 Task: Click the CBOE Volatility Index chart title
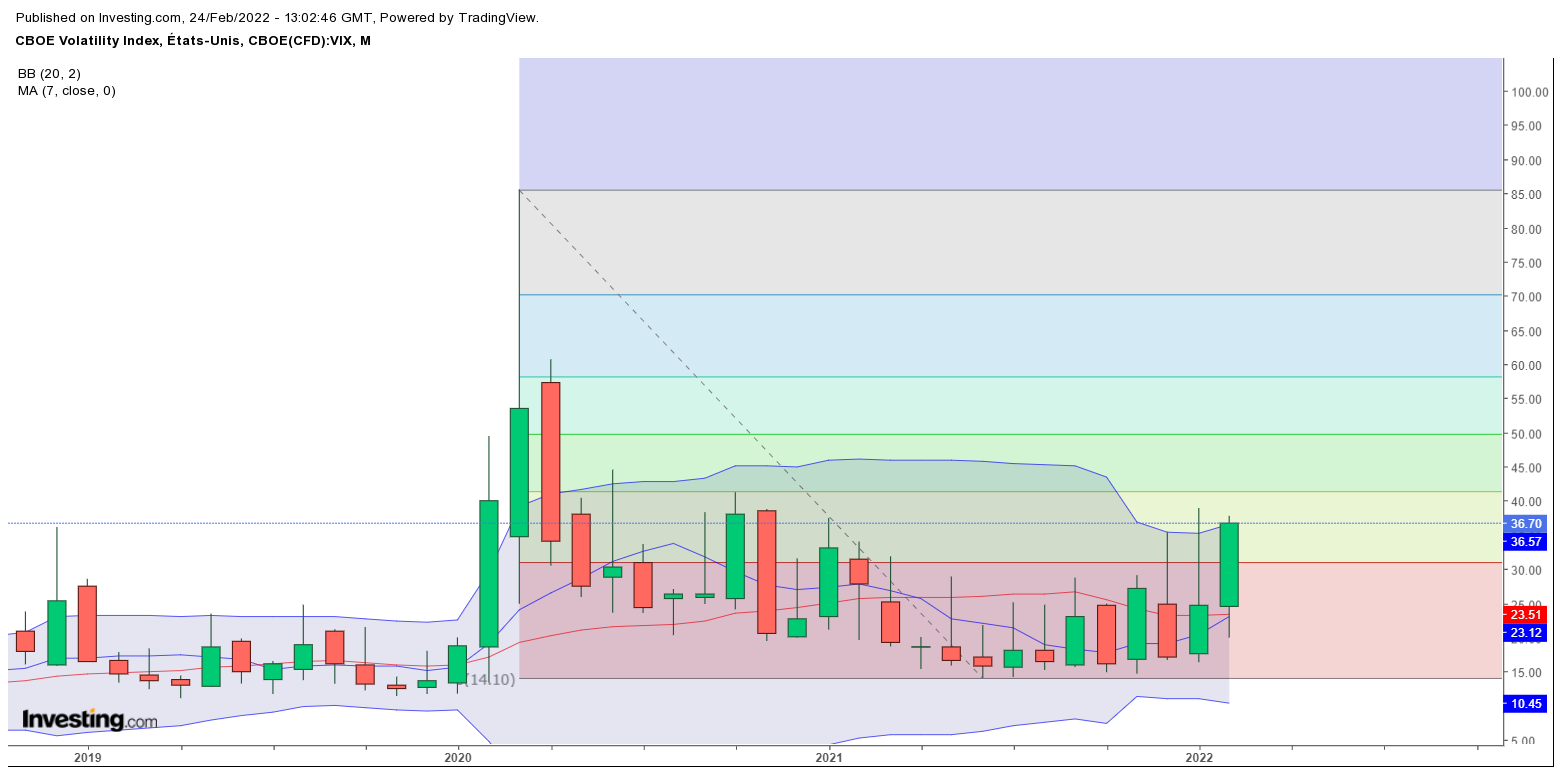(x=193, y=40)
